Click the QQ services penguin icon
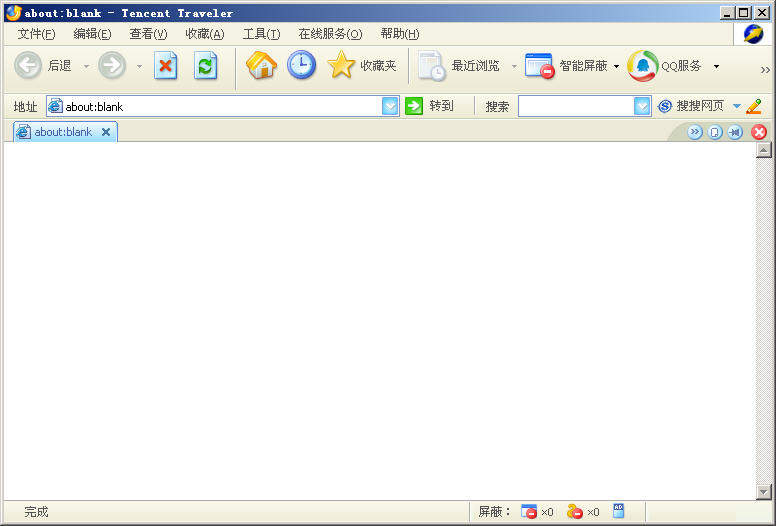776x526 pixels. [643, 65]
